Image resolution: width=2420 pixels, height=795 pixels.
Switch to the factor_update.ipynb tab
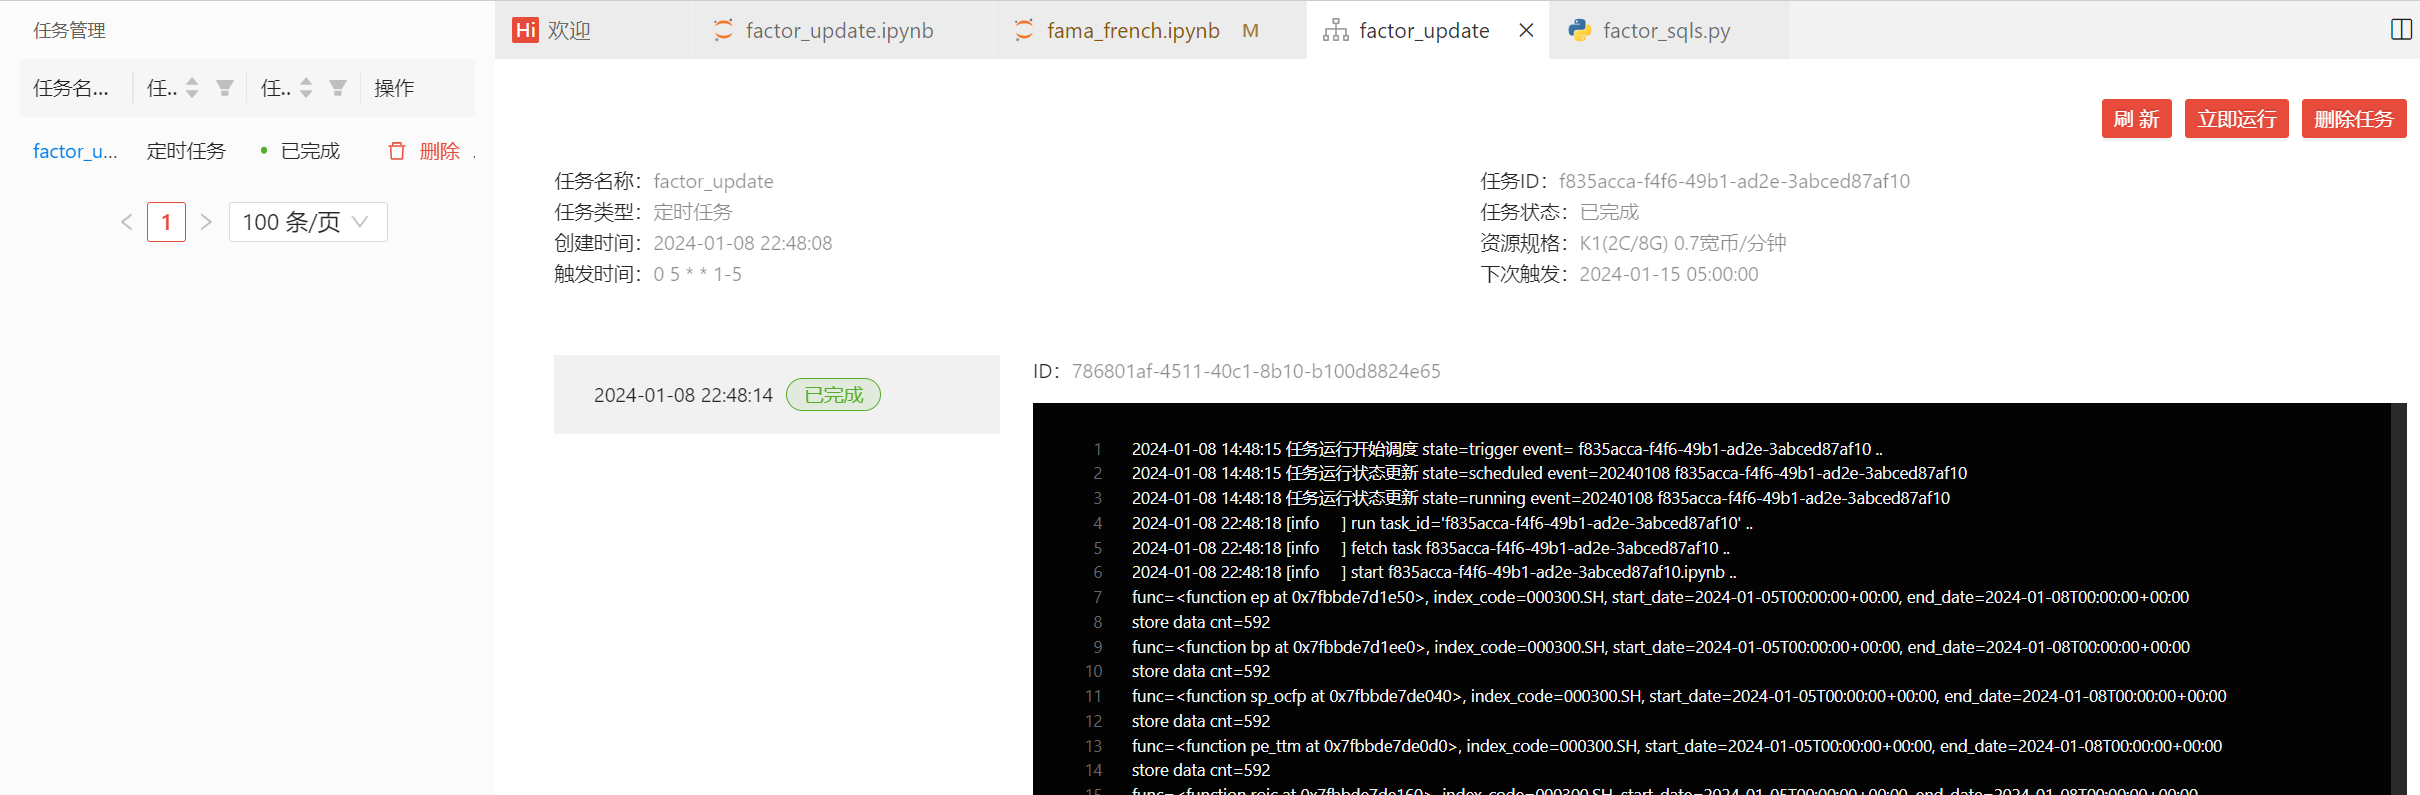tap(838, 30)
